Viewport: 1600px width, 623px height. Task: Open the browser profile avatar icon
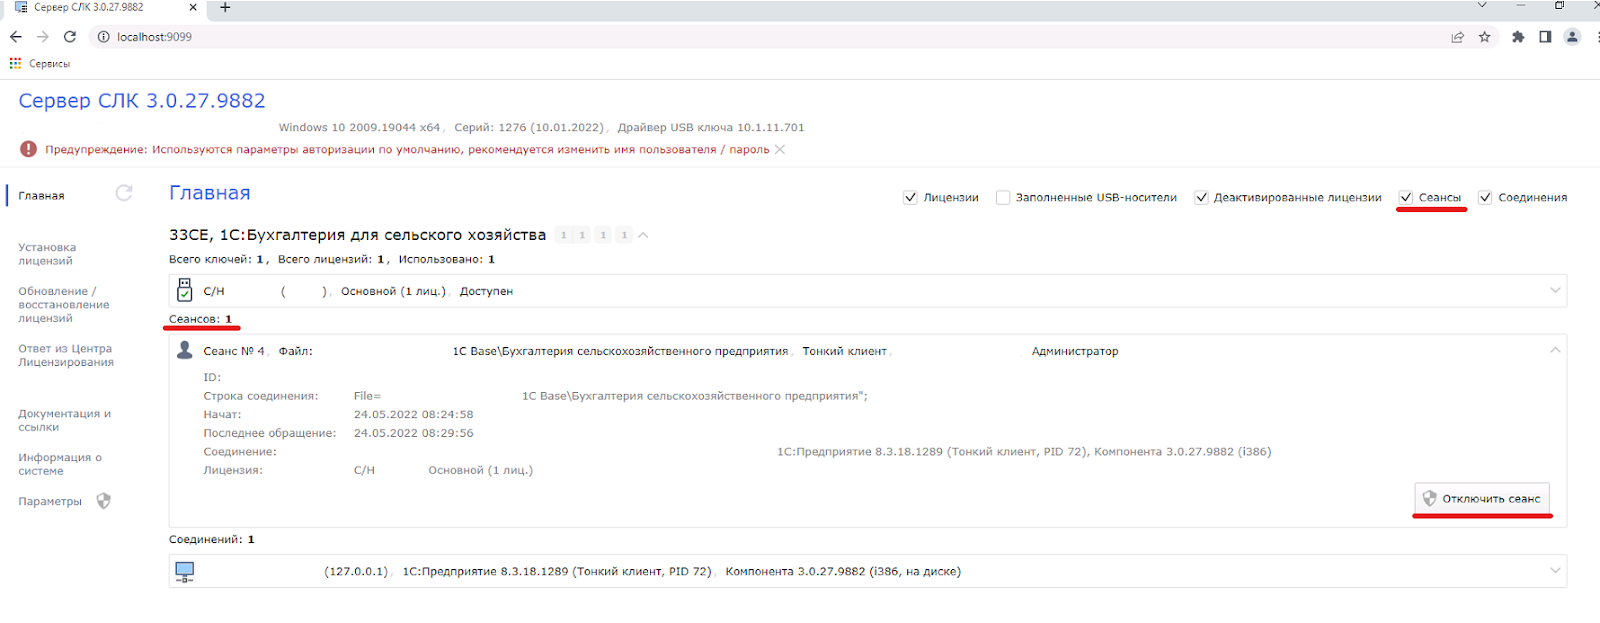[1572, 37]
